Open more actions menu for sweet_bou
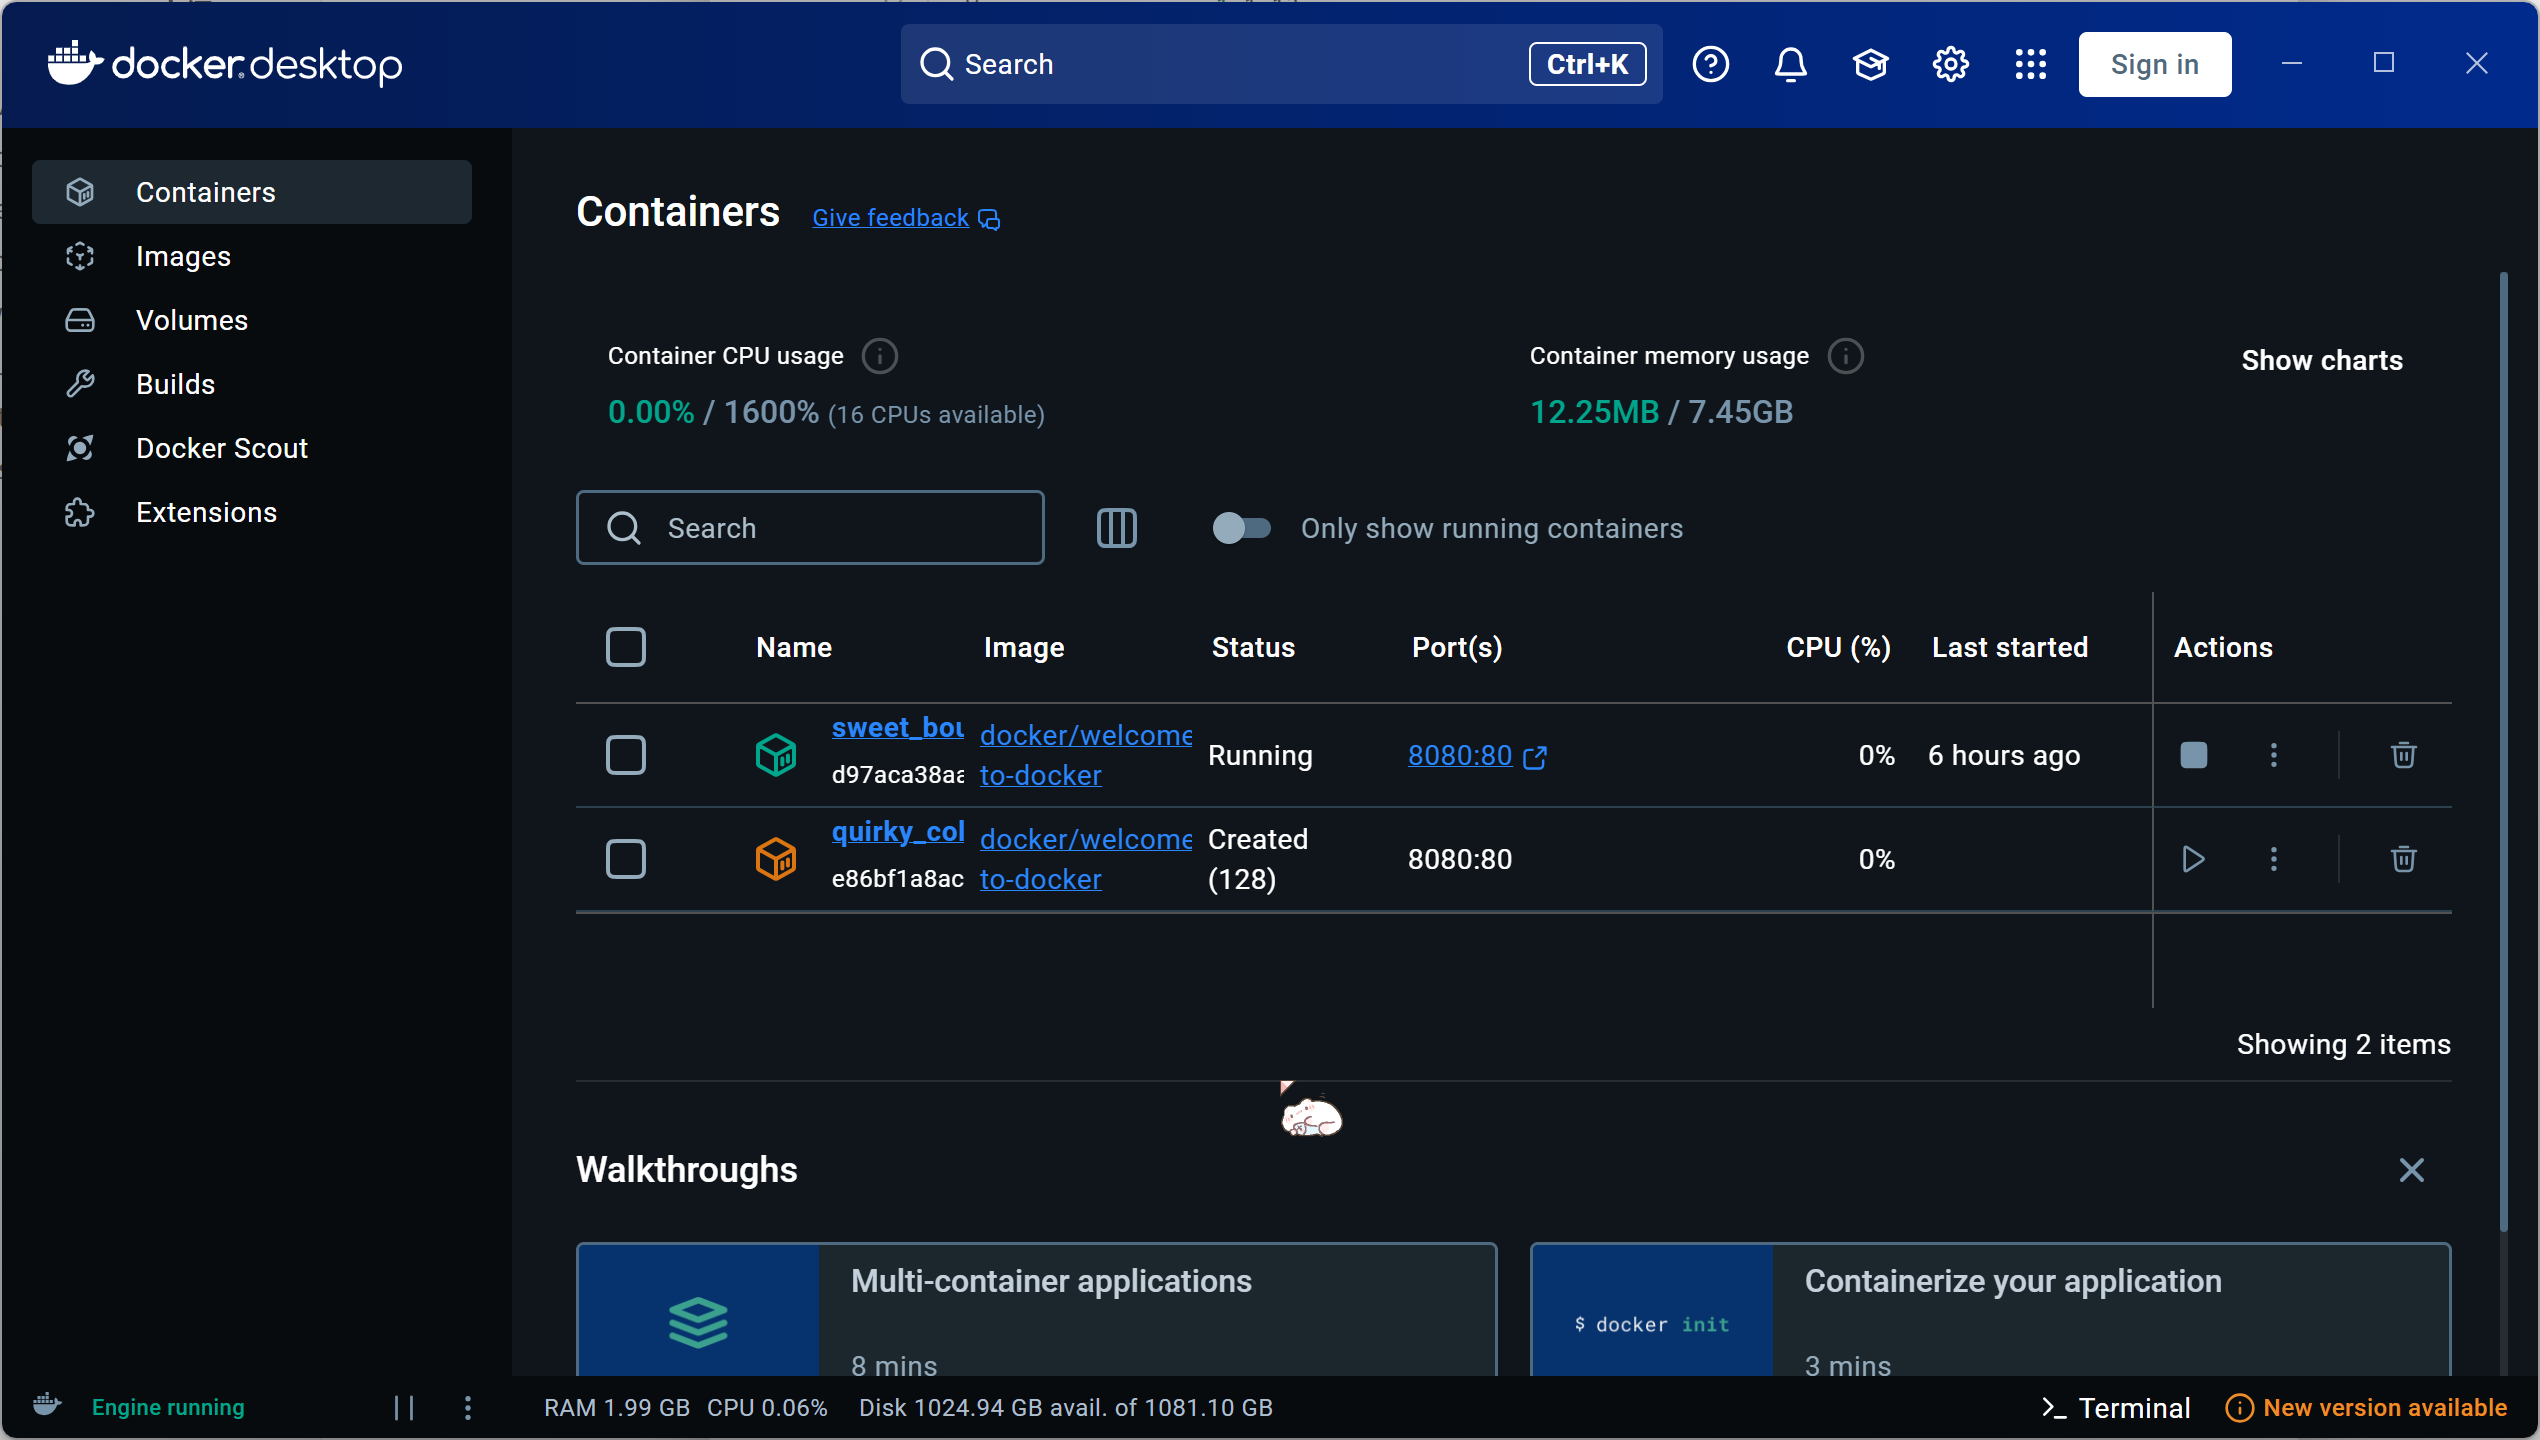This screenshot has height=1440, width=2540. pyautogui.click(x=2273, y=755)
